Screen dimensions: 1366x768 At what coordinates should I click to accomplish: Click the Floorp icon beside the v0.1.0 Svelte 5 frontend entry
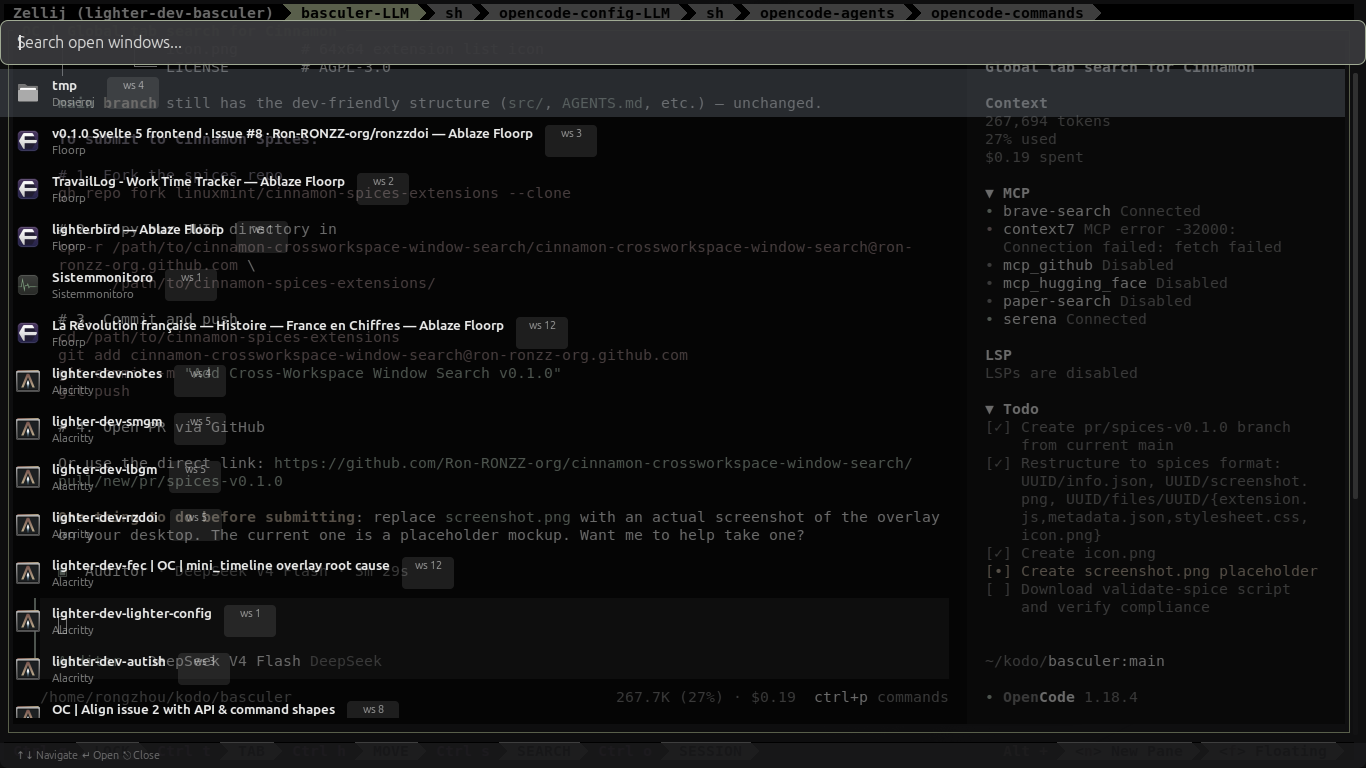28,141
